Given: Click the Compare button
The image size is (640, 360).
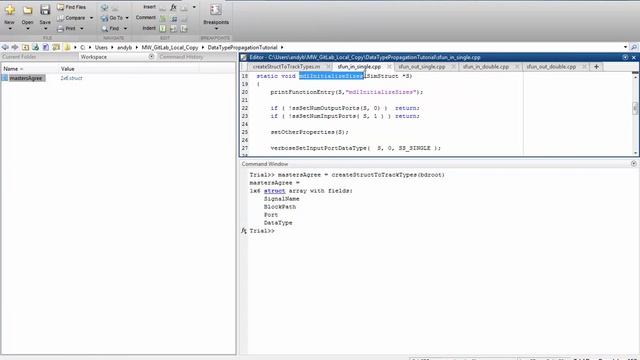Looking at the screenshot, I should pyautogui.click(x=71, y=18).
